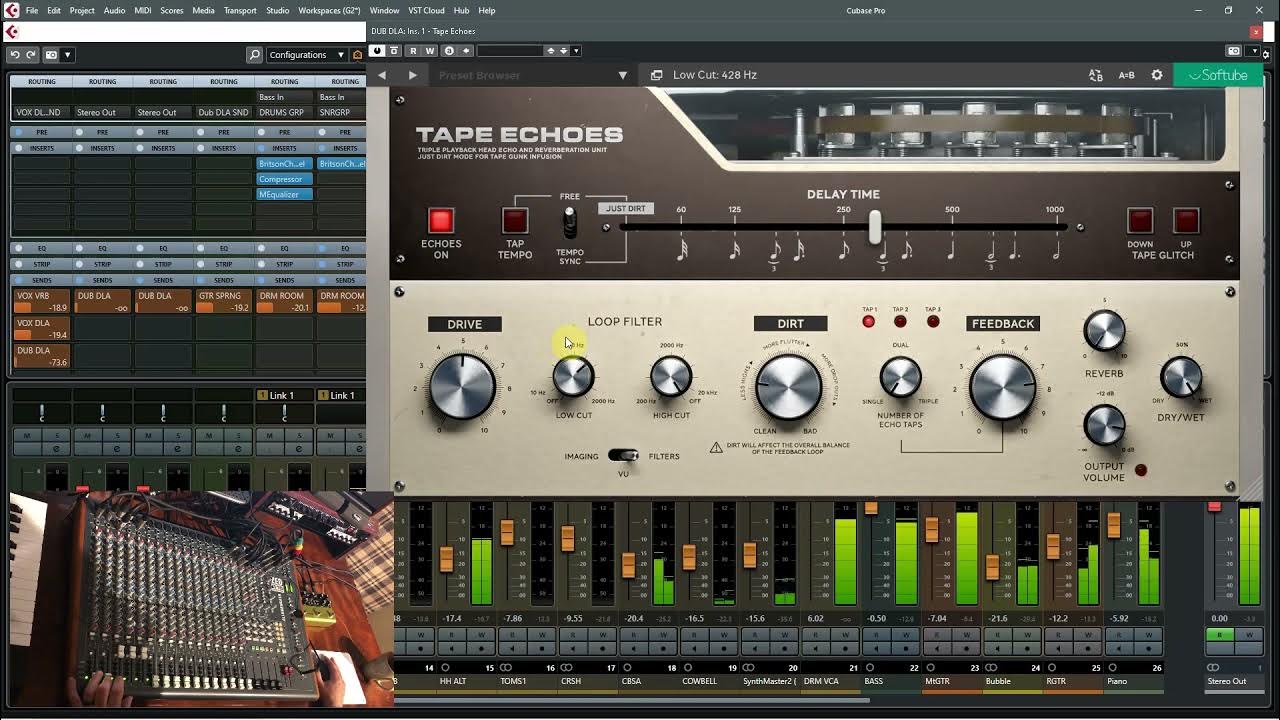Image resolution: width=1280 pixels, height=720 pixels.
Task: Select the BritsonCh insert under Bass In
Action: 284,163
